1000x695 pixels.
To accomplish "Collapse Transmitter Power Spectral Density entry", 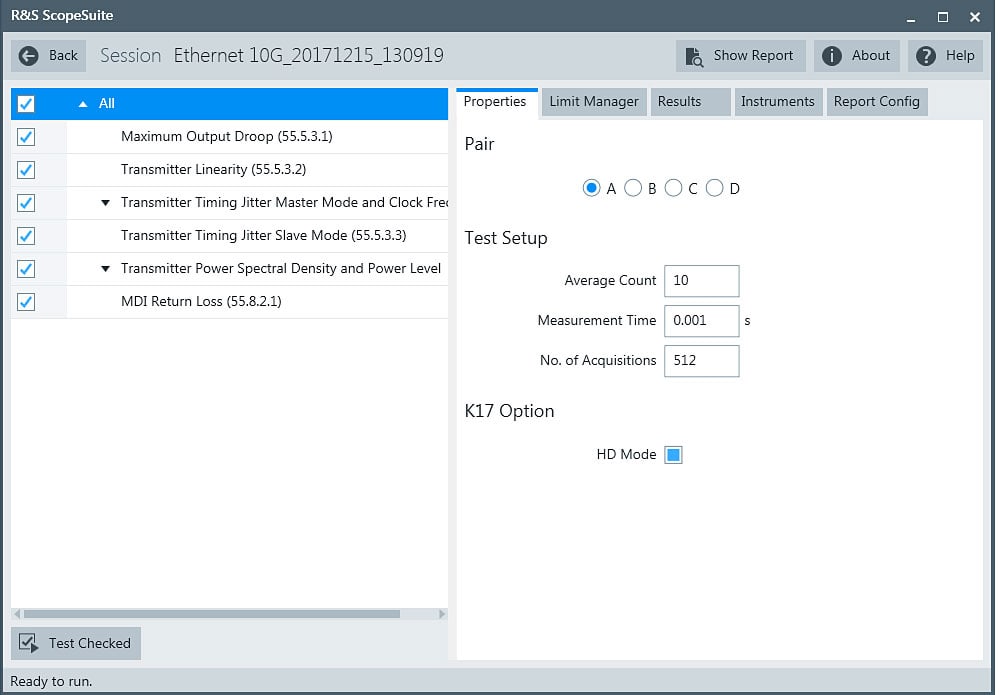I will (106, 268).
